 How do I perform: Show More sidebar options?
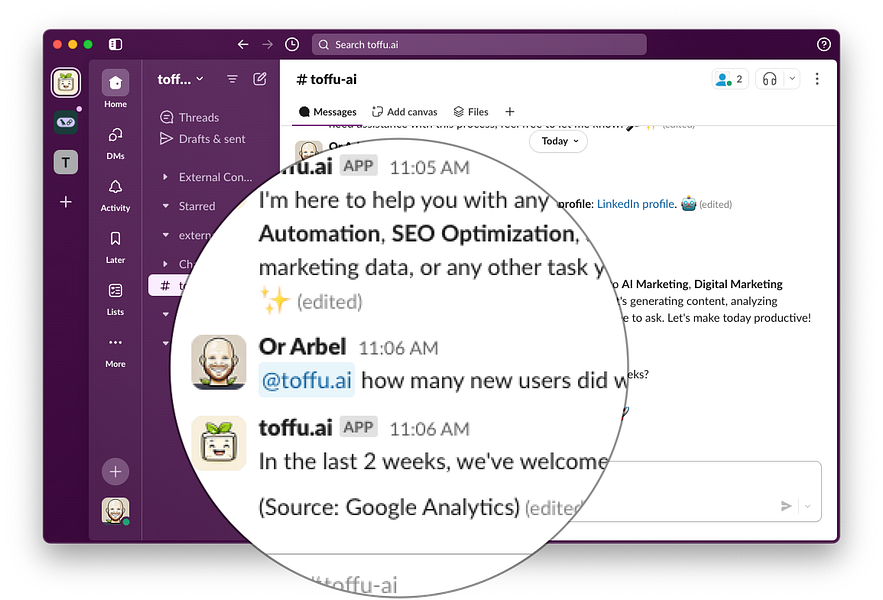[x=115, y=352]
